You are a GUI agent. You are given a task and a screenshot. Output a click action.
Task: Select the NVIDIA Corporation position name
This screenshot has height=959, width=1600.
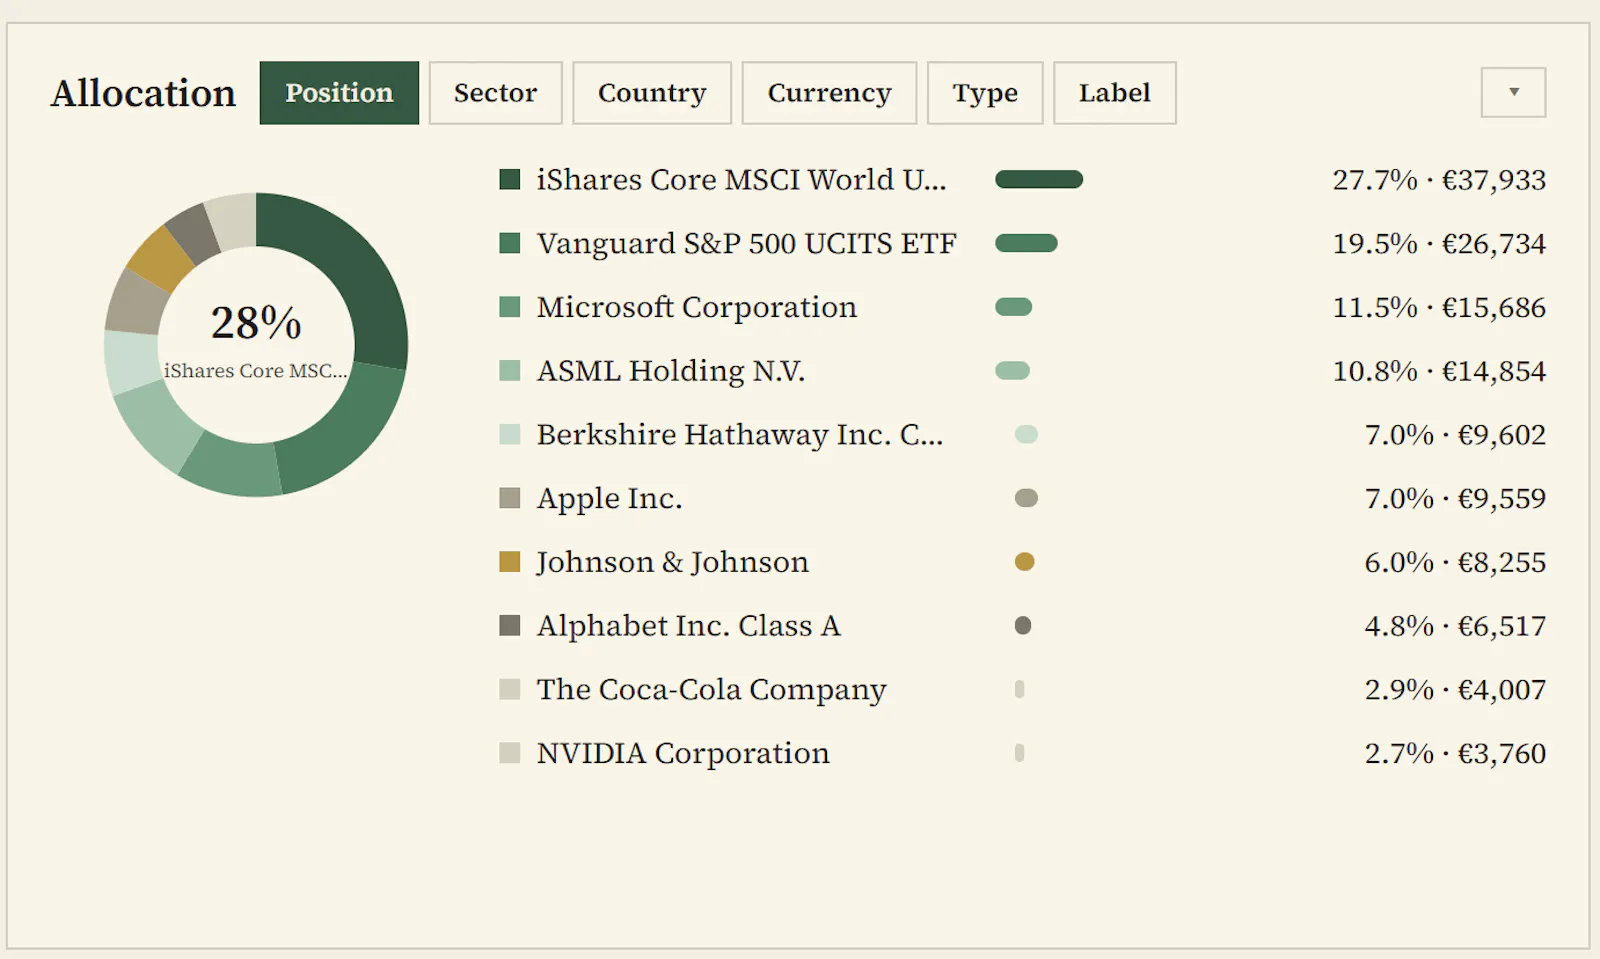pos(683,753)
